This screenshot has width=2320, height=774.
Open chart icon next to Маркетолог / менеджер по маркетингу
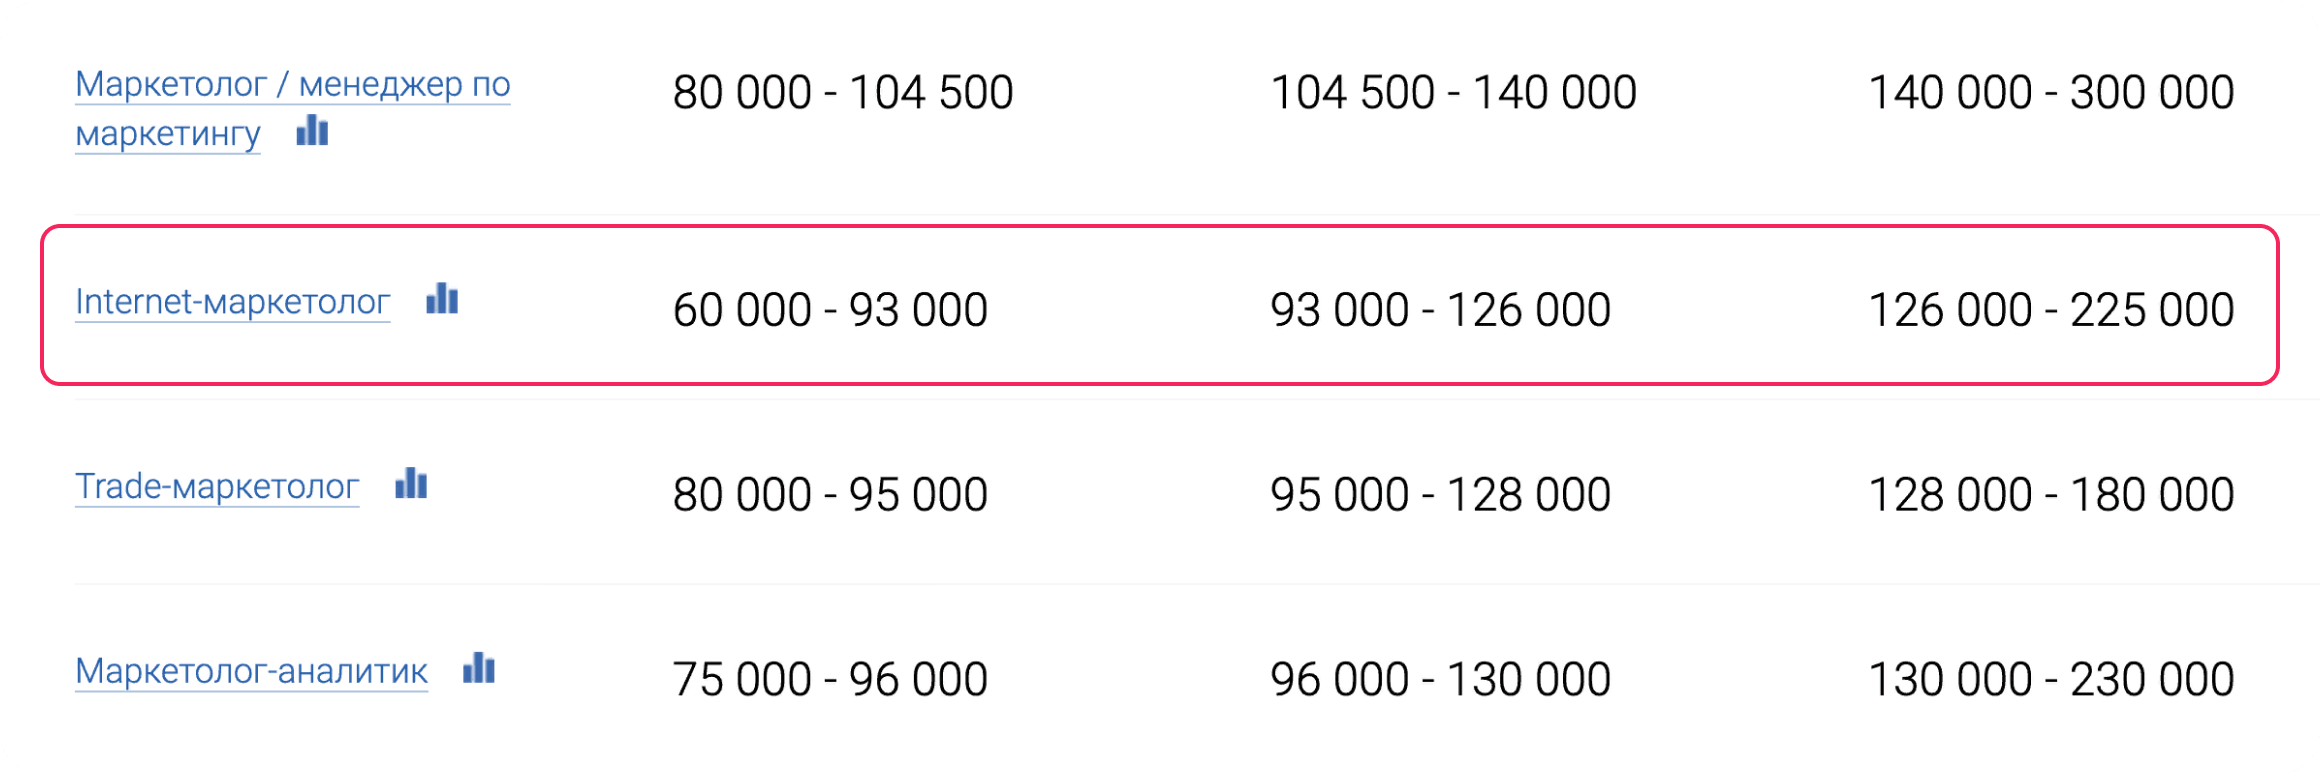pyautogui.click(x=312, y=130)
